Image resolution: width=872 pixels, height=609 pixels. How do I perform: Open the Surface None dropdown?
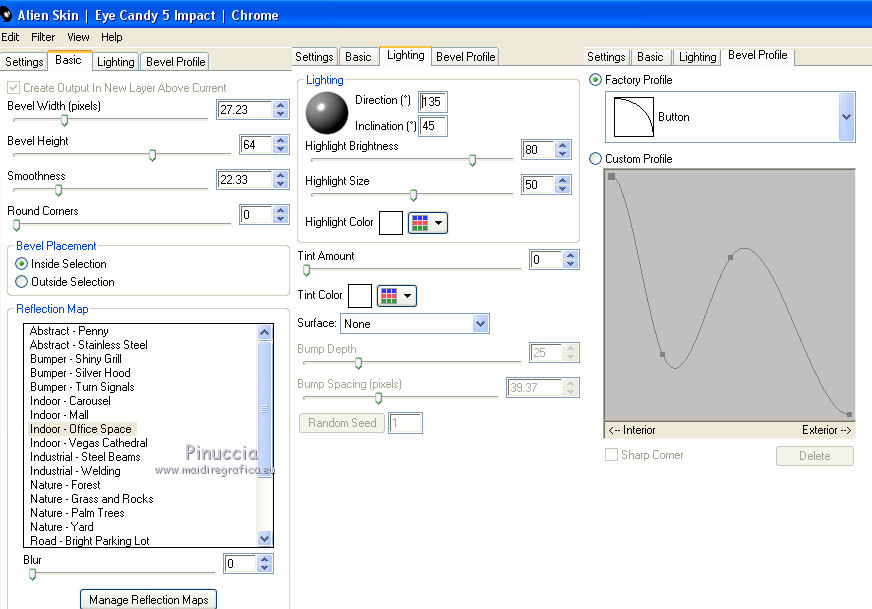pos(480,323)
